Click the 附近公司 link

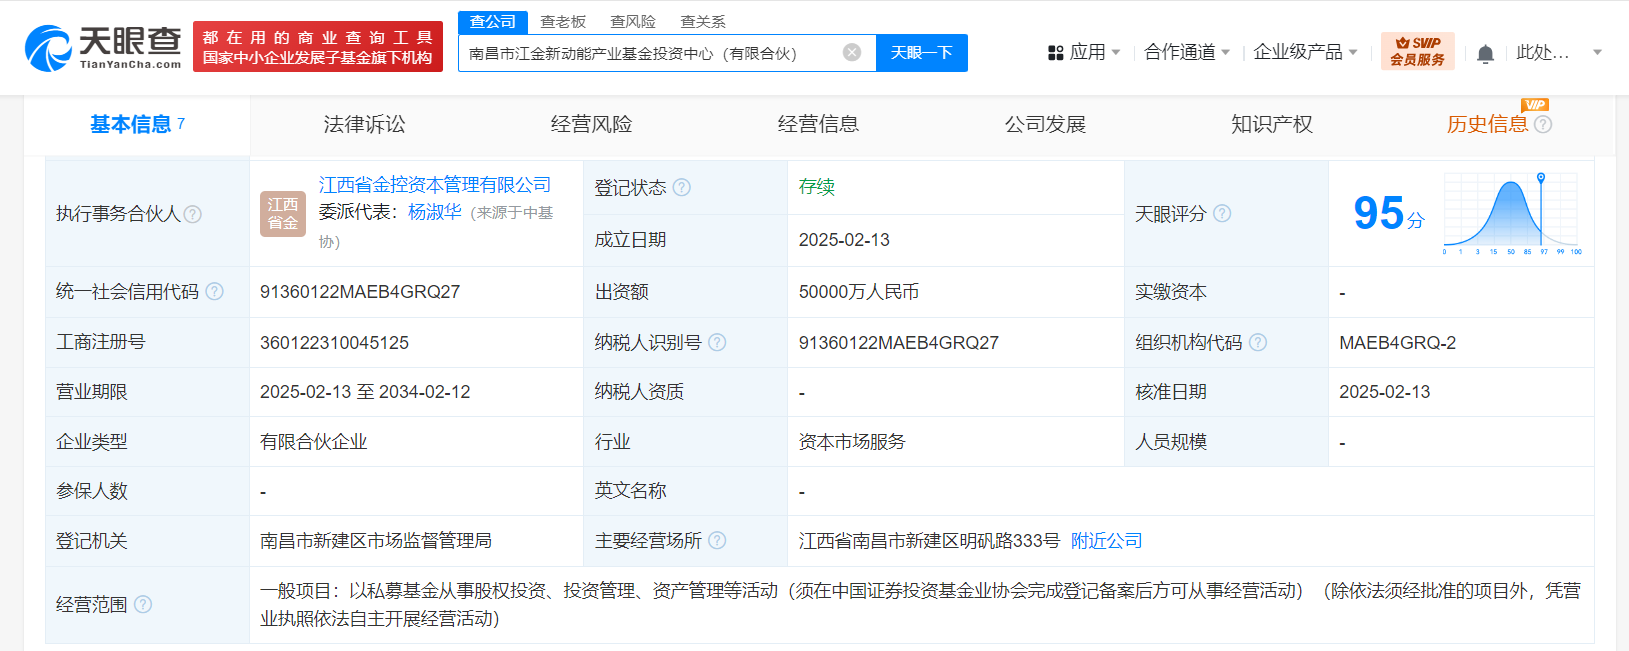point(1106,541)
